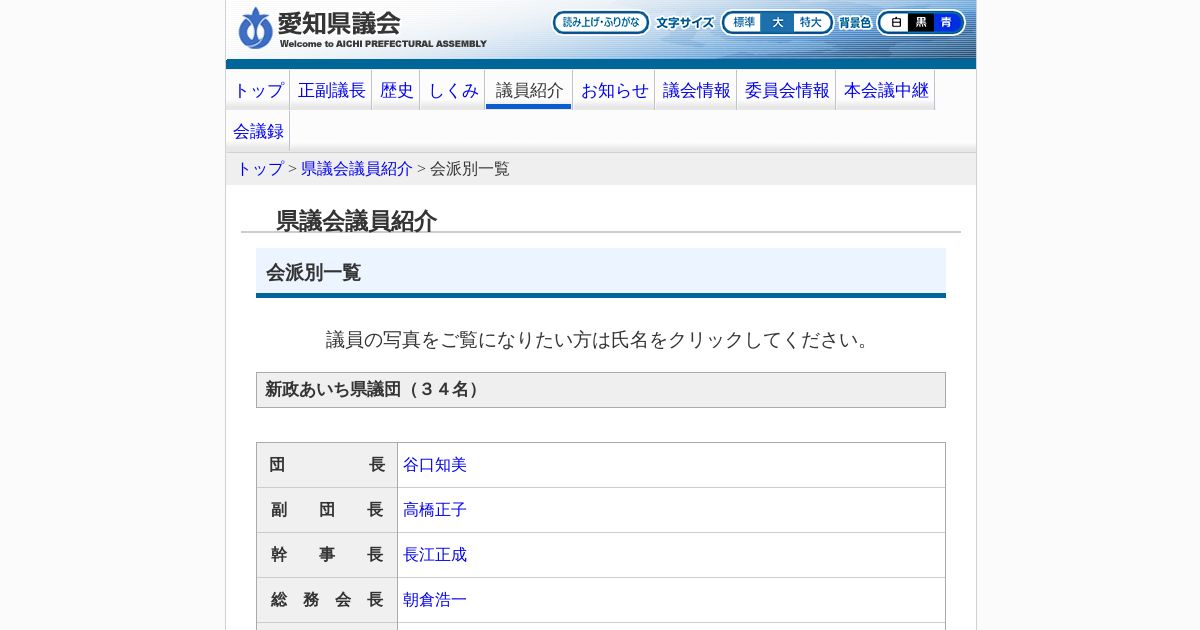1200x630 pixels.
Task: Open the お知らせ tab
Action: click(614, 90)
